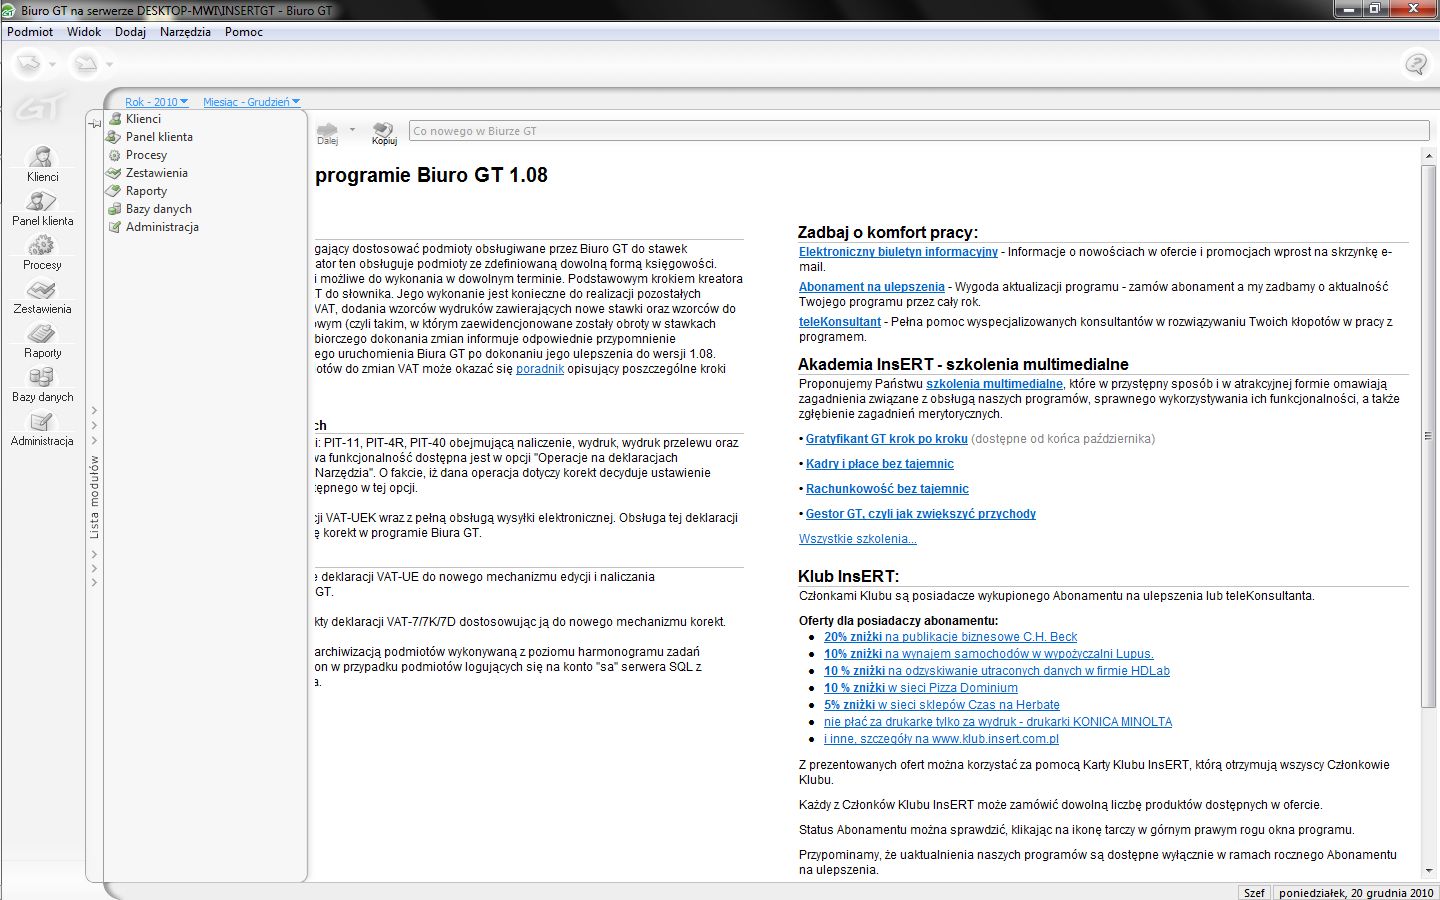Open Rachunkowość bez tajemnic link
Viewport: 1440px width, 900px height.
(887, 489)
